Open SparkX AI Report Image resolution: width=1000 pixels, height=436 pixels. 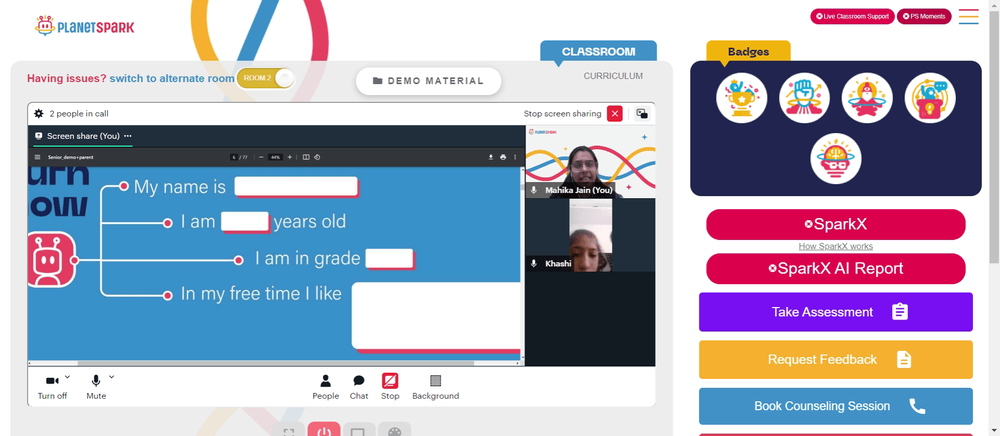(835, 268)
